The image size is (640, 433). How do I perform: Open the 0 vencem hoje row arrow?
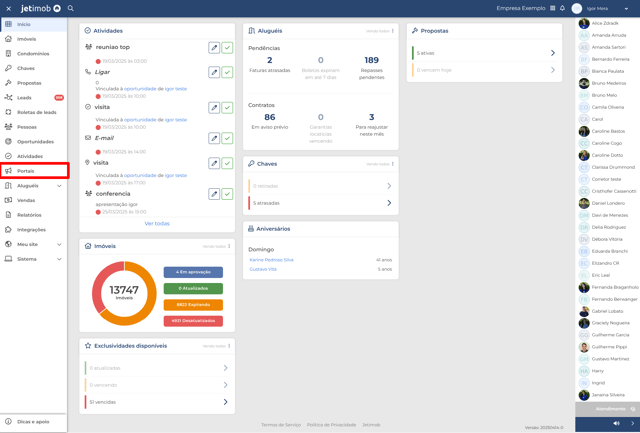pos(553,70)
